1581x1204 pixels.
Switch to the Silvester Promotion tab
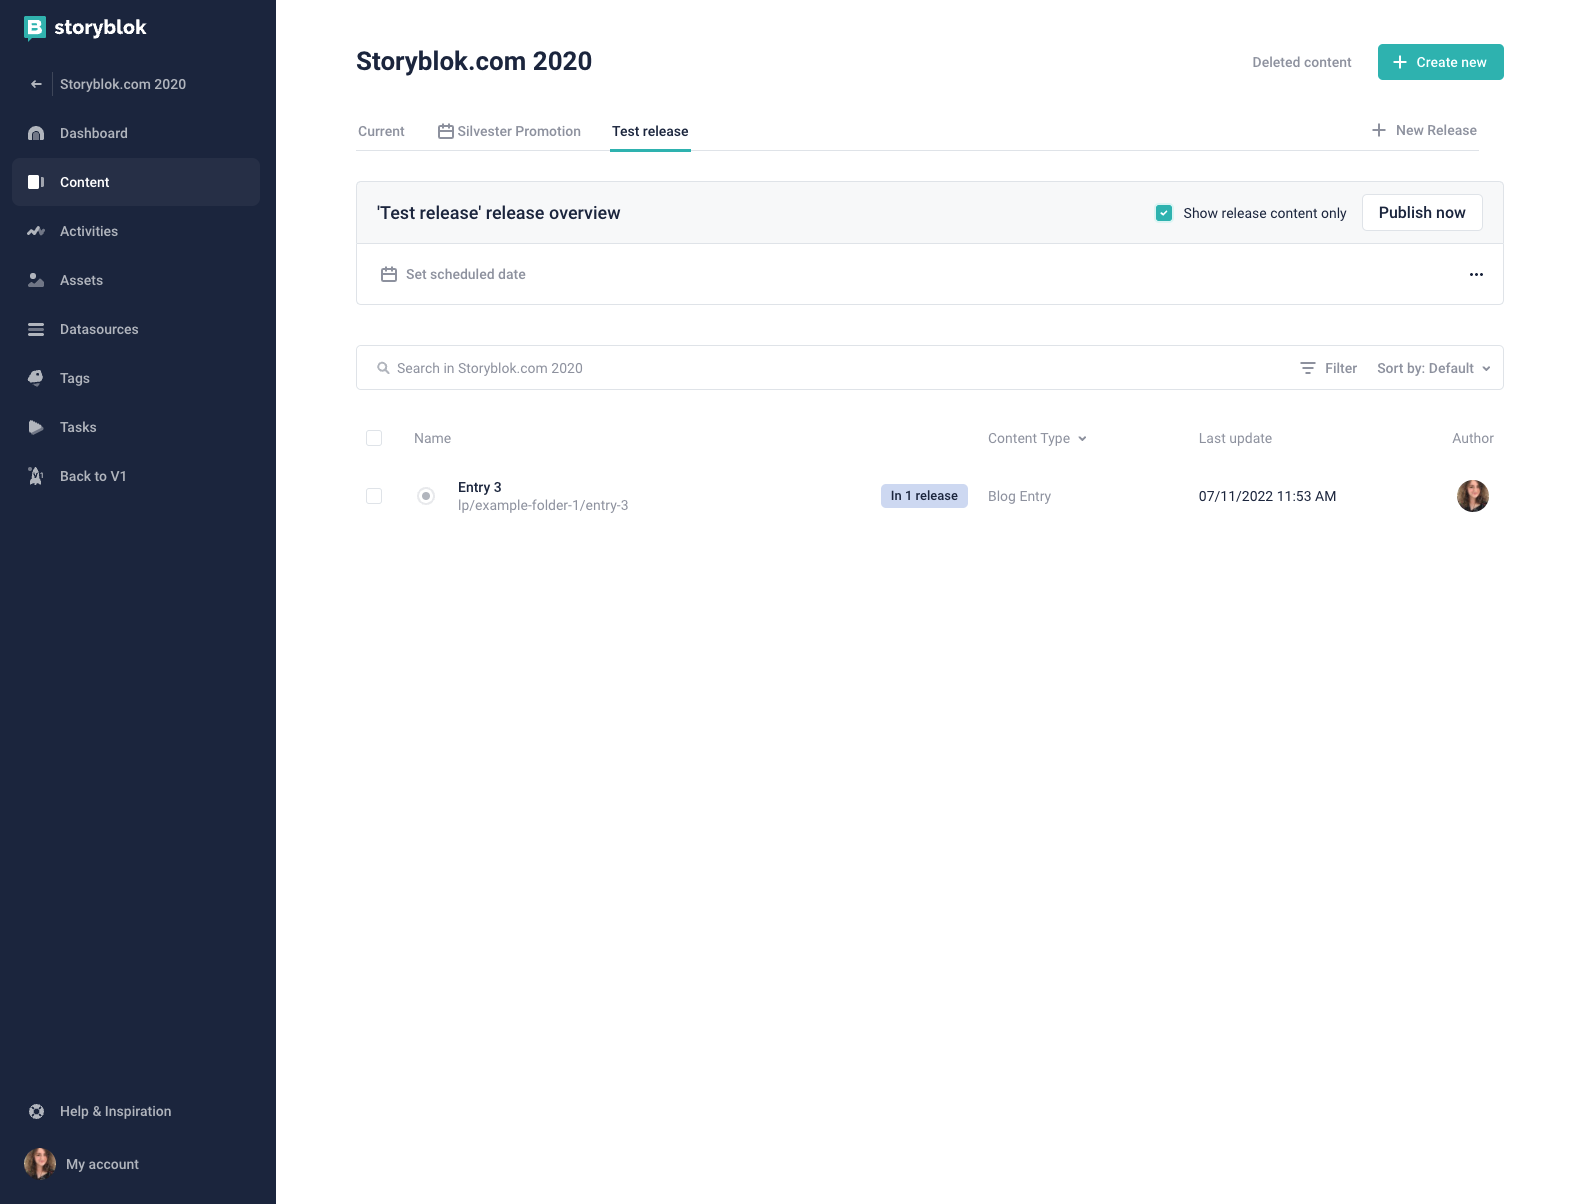[509, 131]
